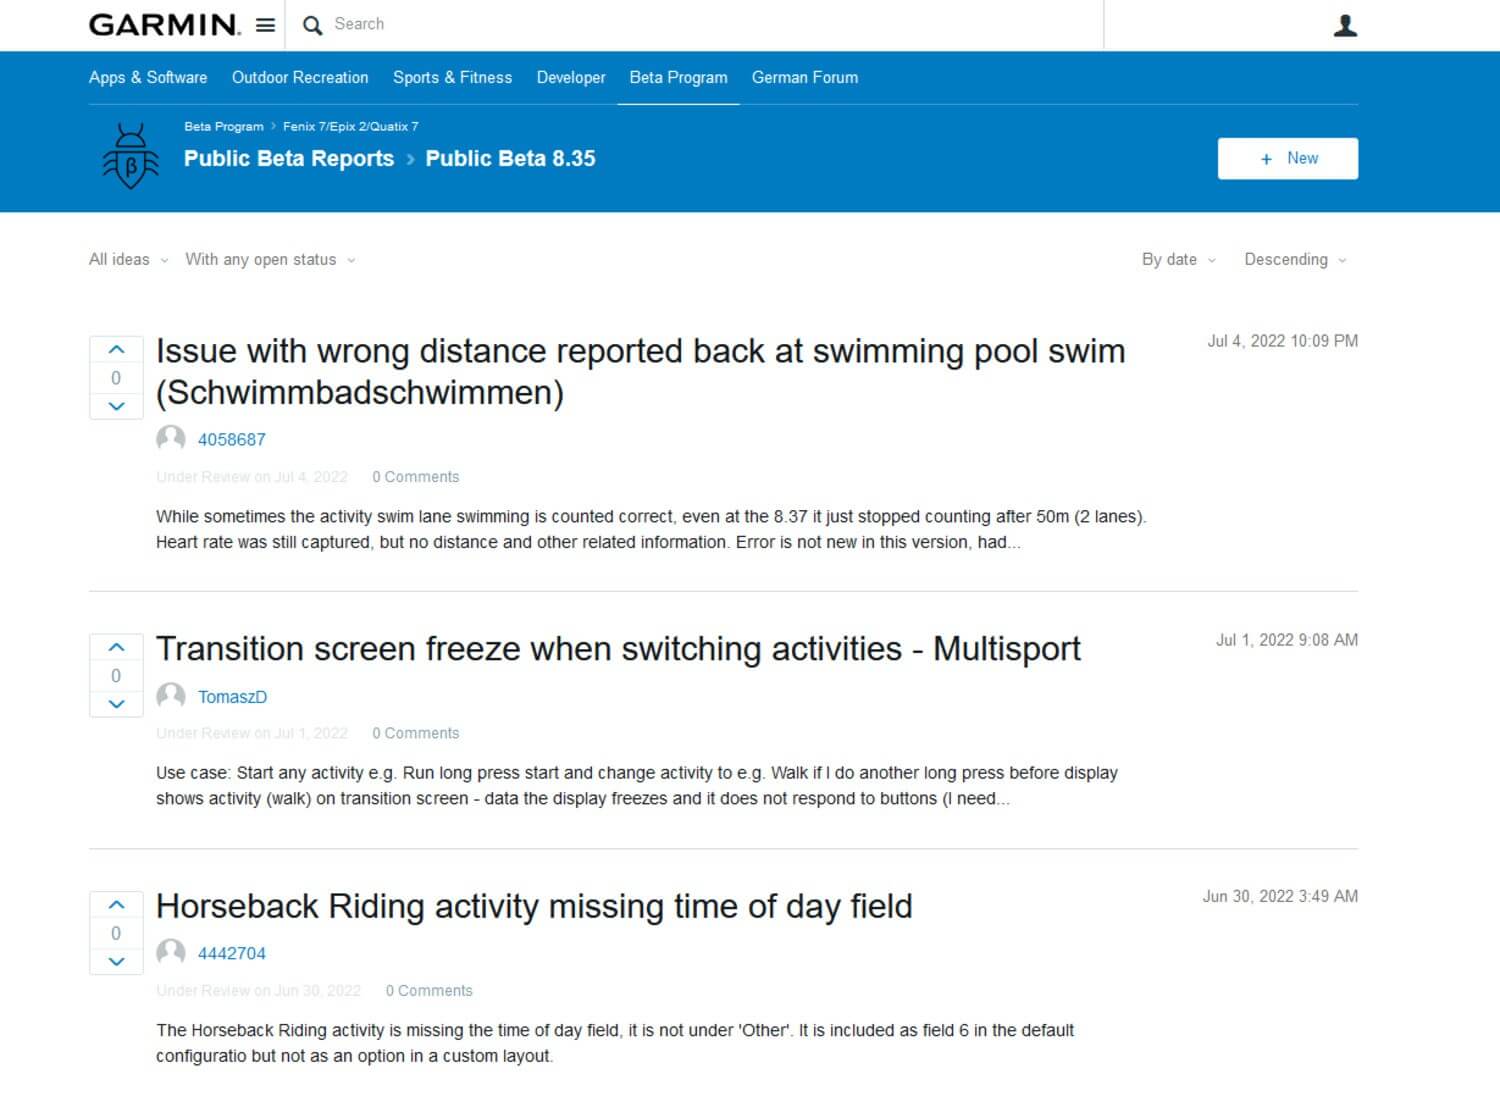The width and height of the screenshot is (1500, 1096).
Task: Upvote the Horseback Riding report
Action: pos(116,904)
